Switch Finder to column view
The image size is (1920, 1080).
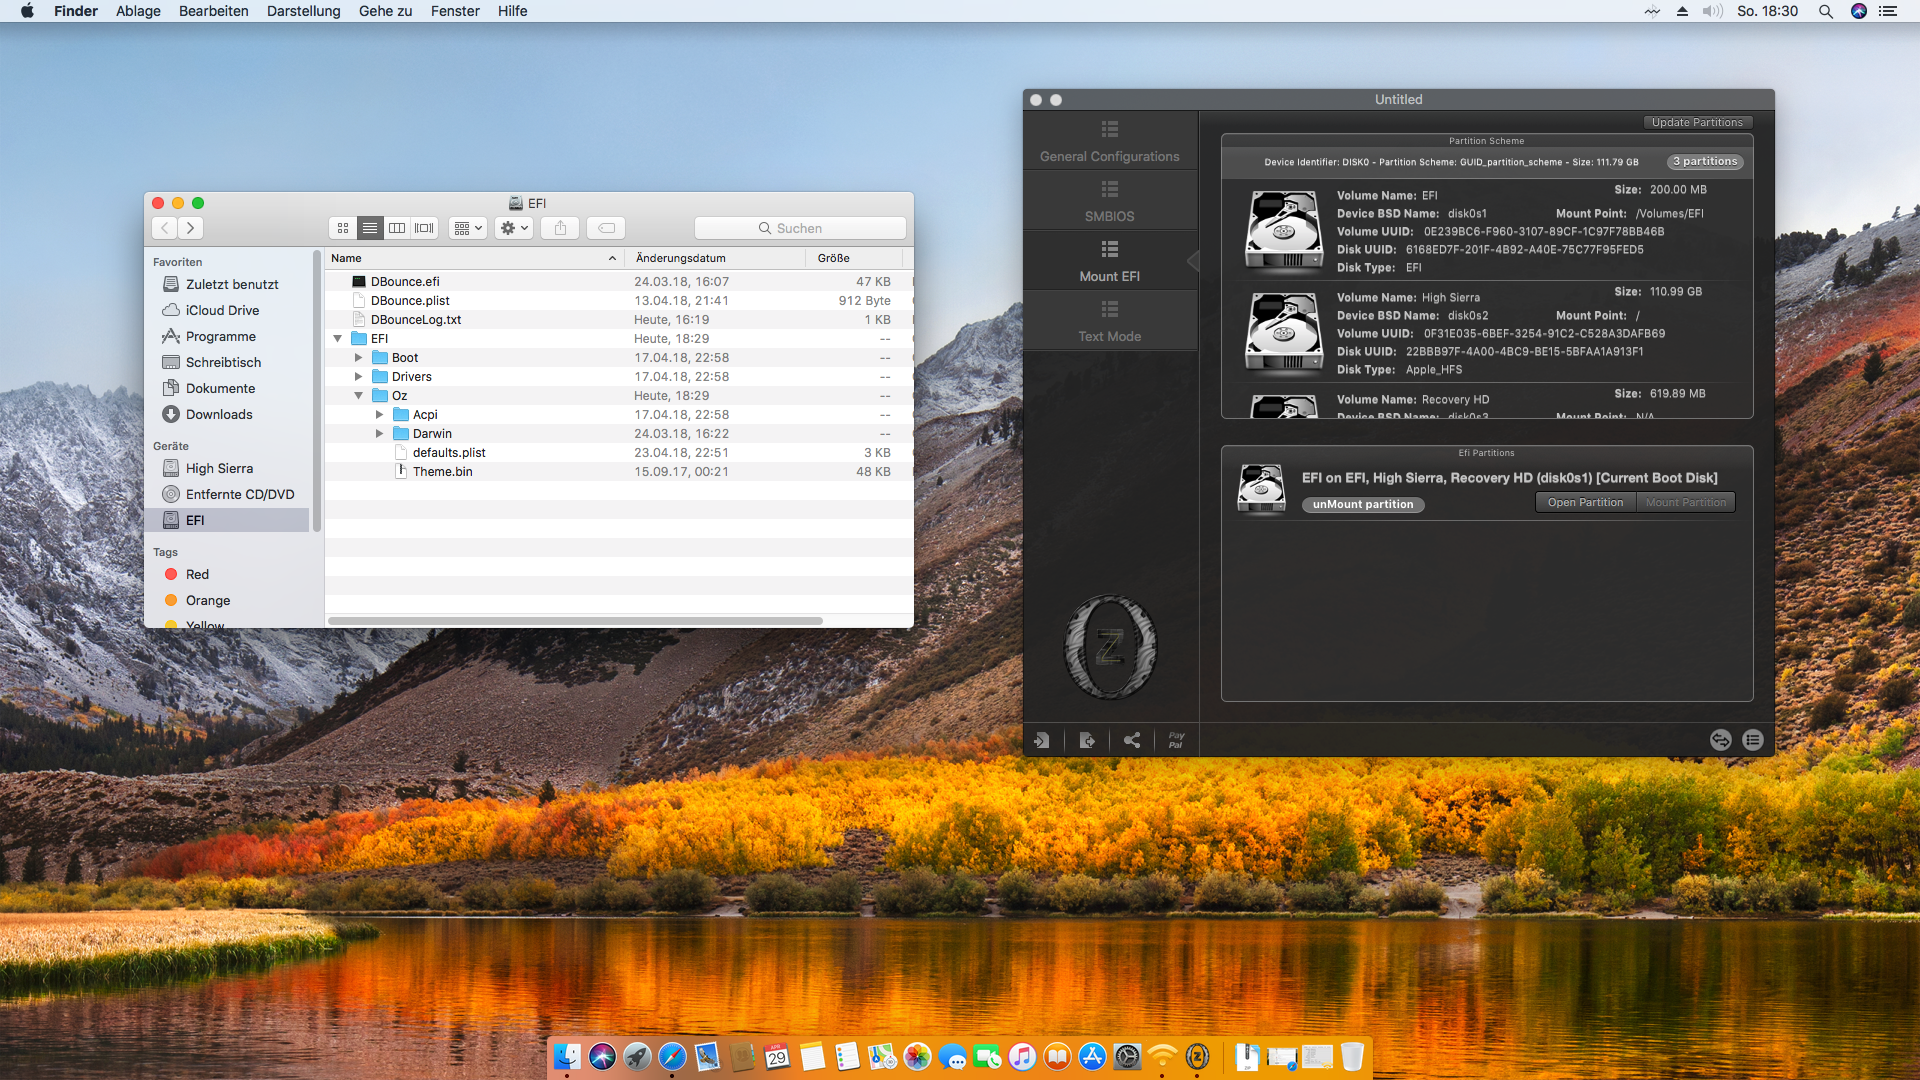397,228
